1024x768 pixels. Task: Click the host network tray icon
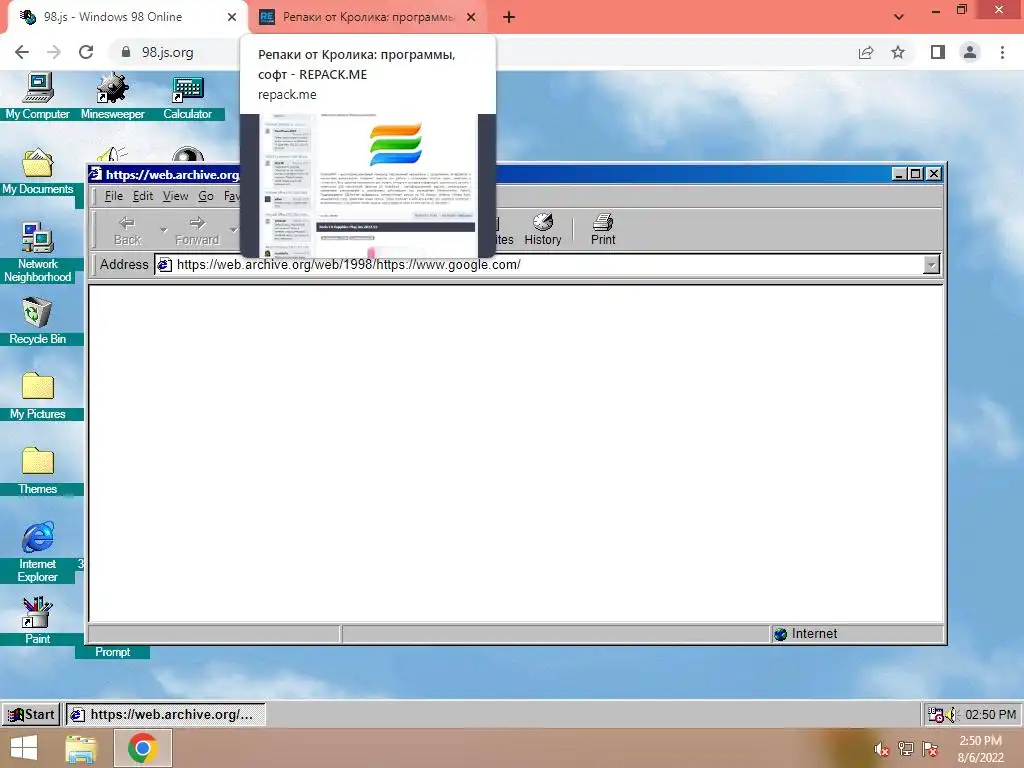coord(906,749)
